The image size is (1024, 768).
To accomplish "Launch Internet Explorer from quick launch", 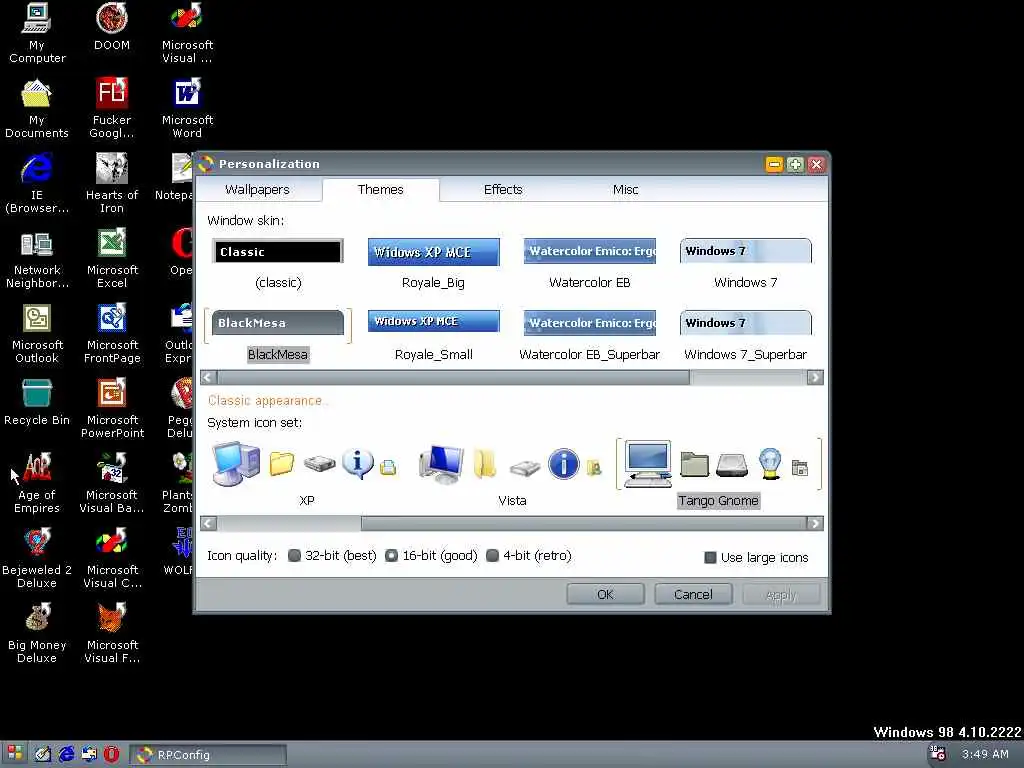I will (x=67, y=754).
